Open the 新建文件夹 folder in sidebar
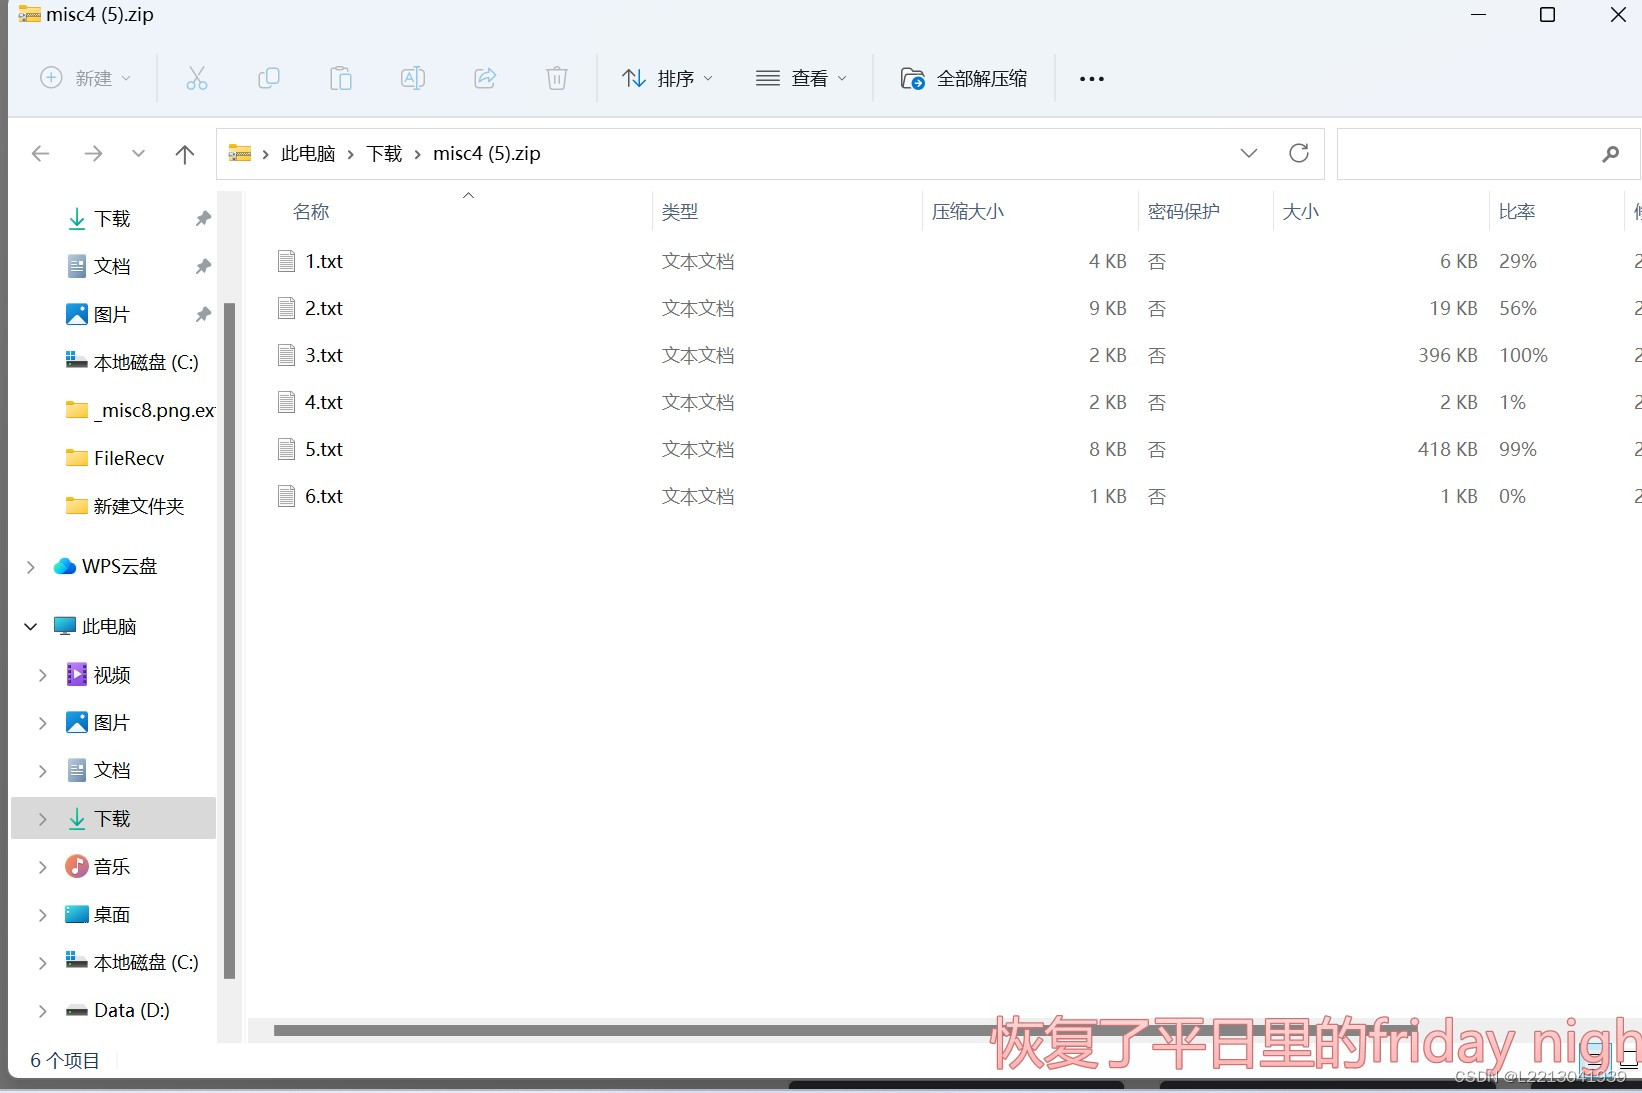 [x=125, y=506]
